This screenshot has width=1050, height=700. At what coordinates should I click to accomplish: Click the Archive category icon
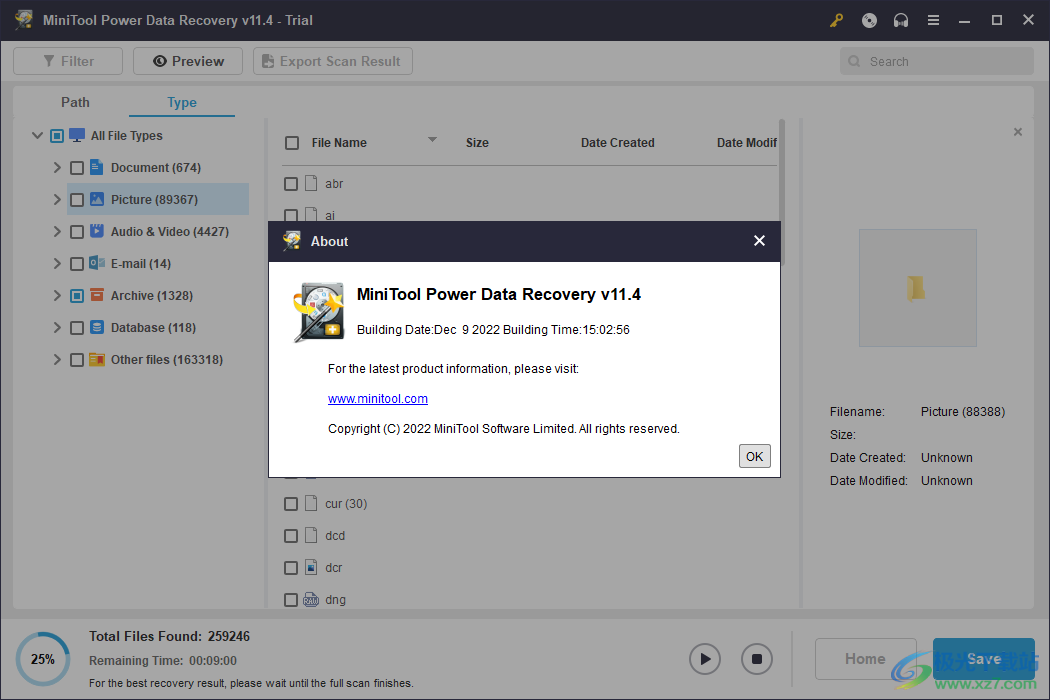pos(96,295)
